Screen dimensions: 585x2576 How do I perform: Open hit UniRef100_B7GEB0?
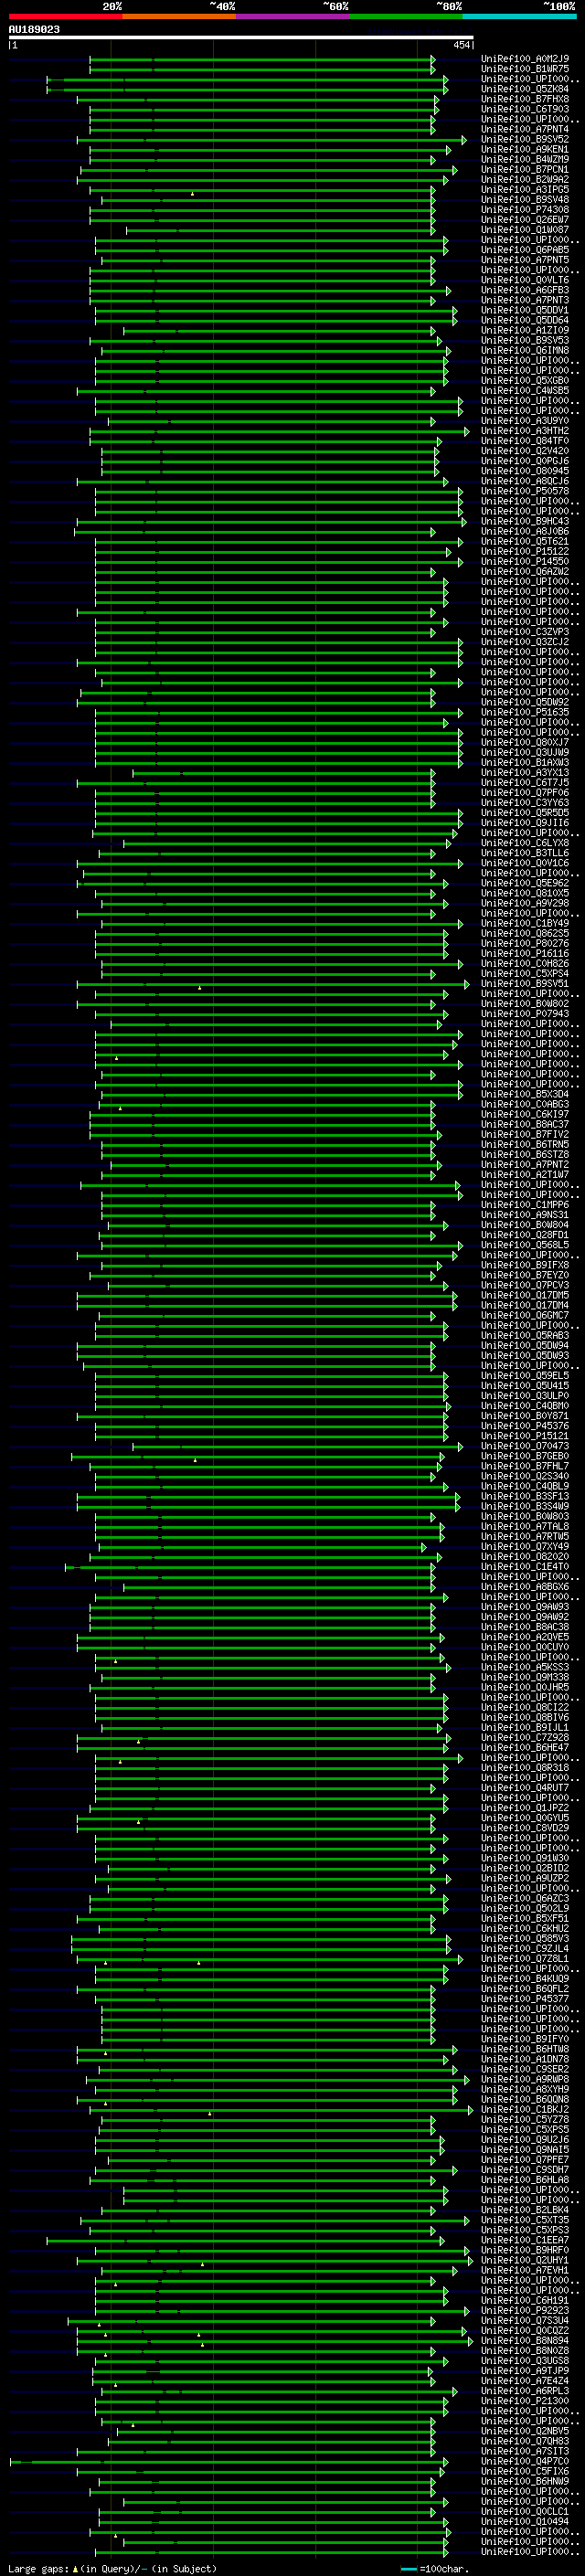525,1456
